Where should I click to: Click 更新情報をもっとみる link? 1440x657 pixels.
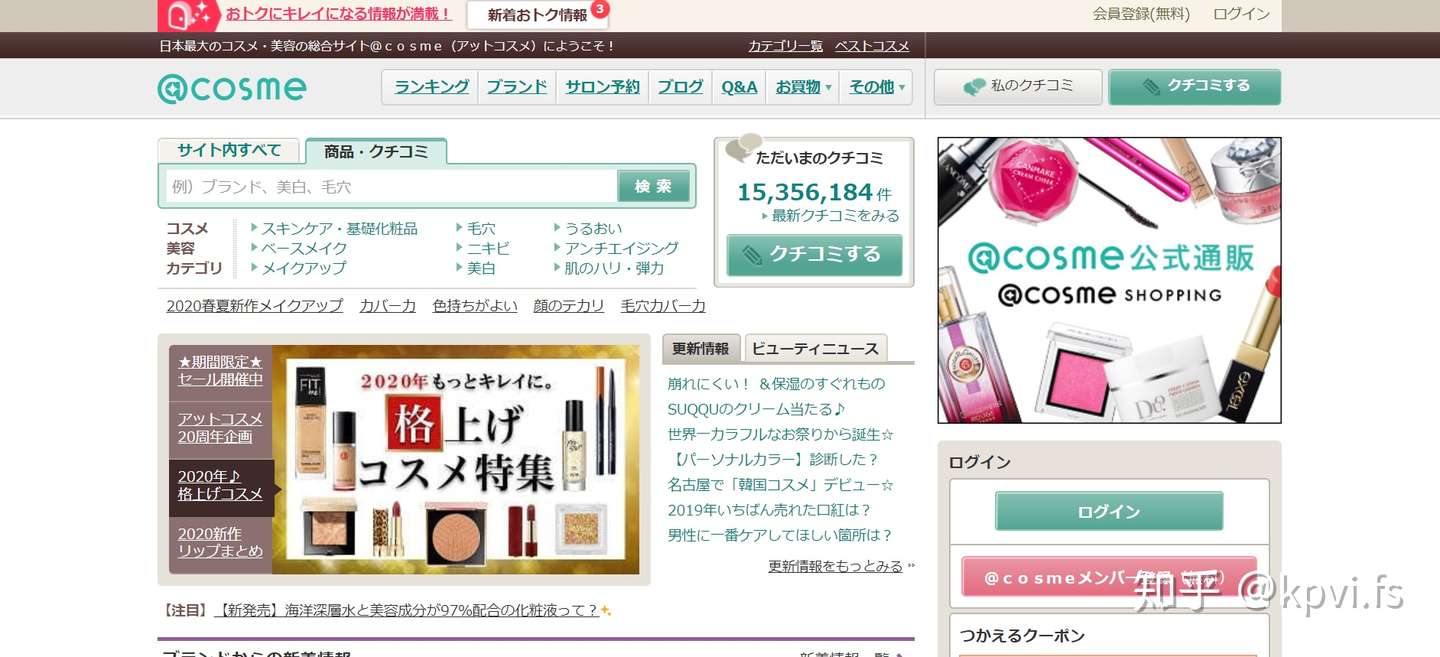click(835, 566)
